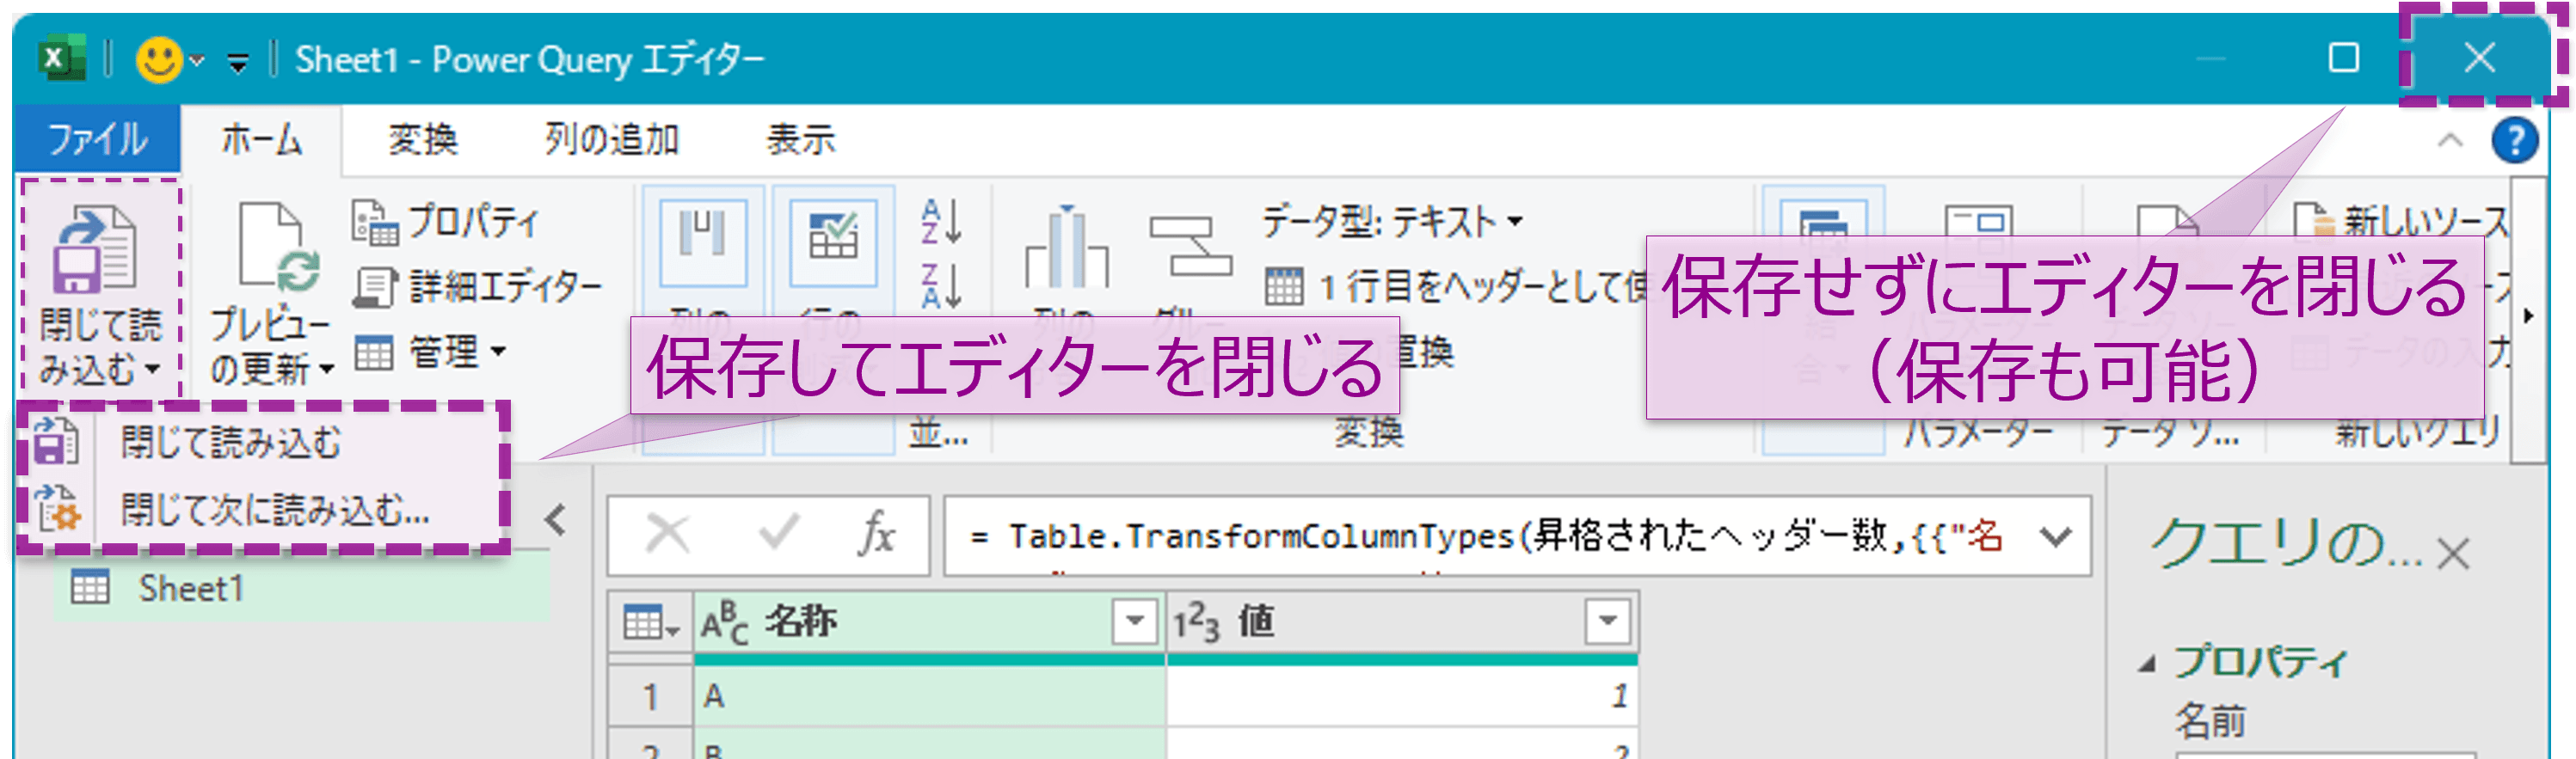Click the smiley feedback icon

159,59
